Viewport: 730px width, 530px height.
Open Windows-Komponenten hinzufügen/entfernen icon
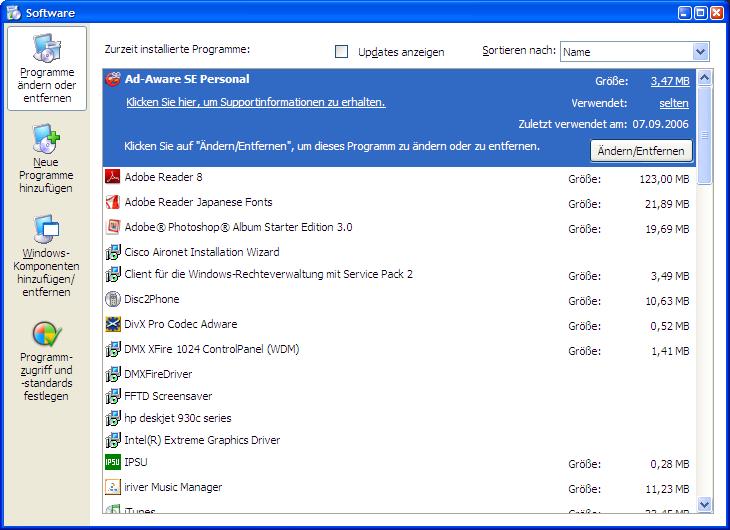(46, 229)
